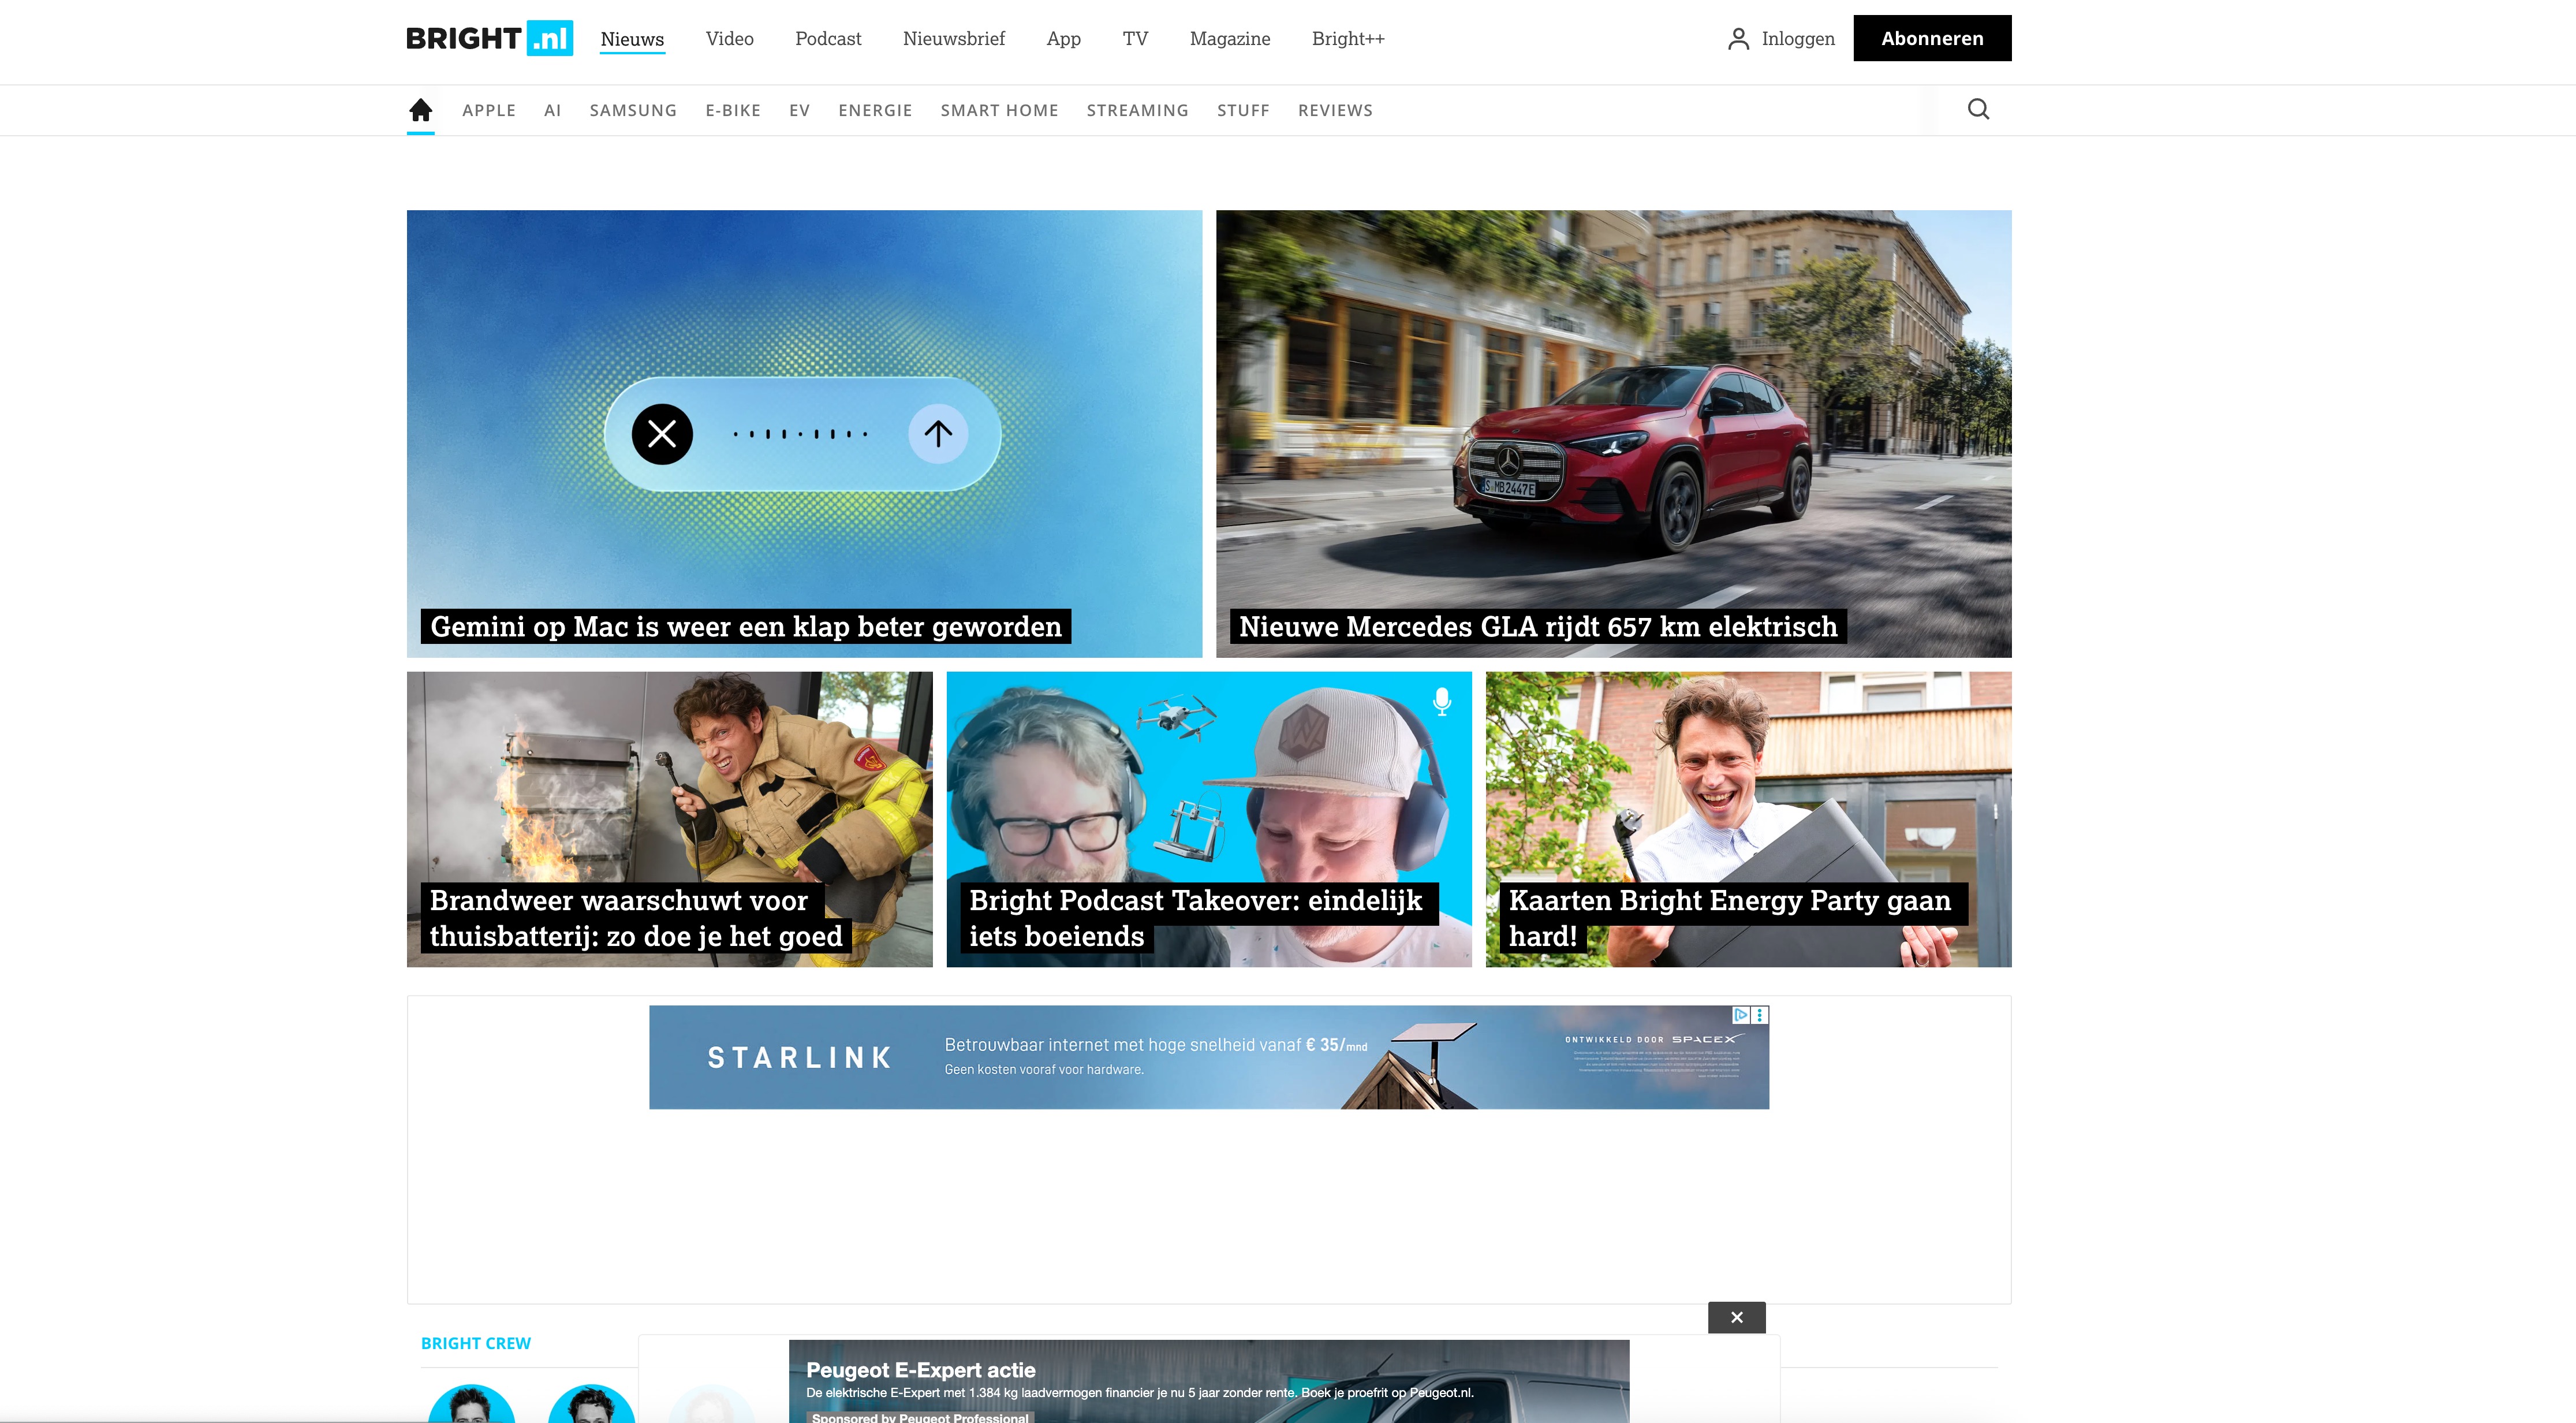Click the BRIGHT CREW section heading
This screenshot has width=2576, height=1423.
tap(475, 1343)
